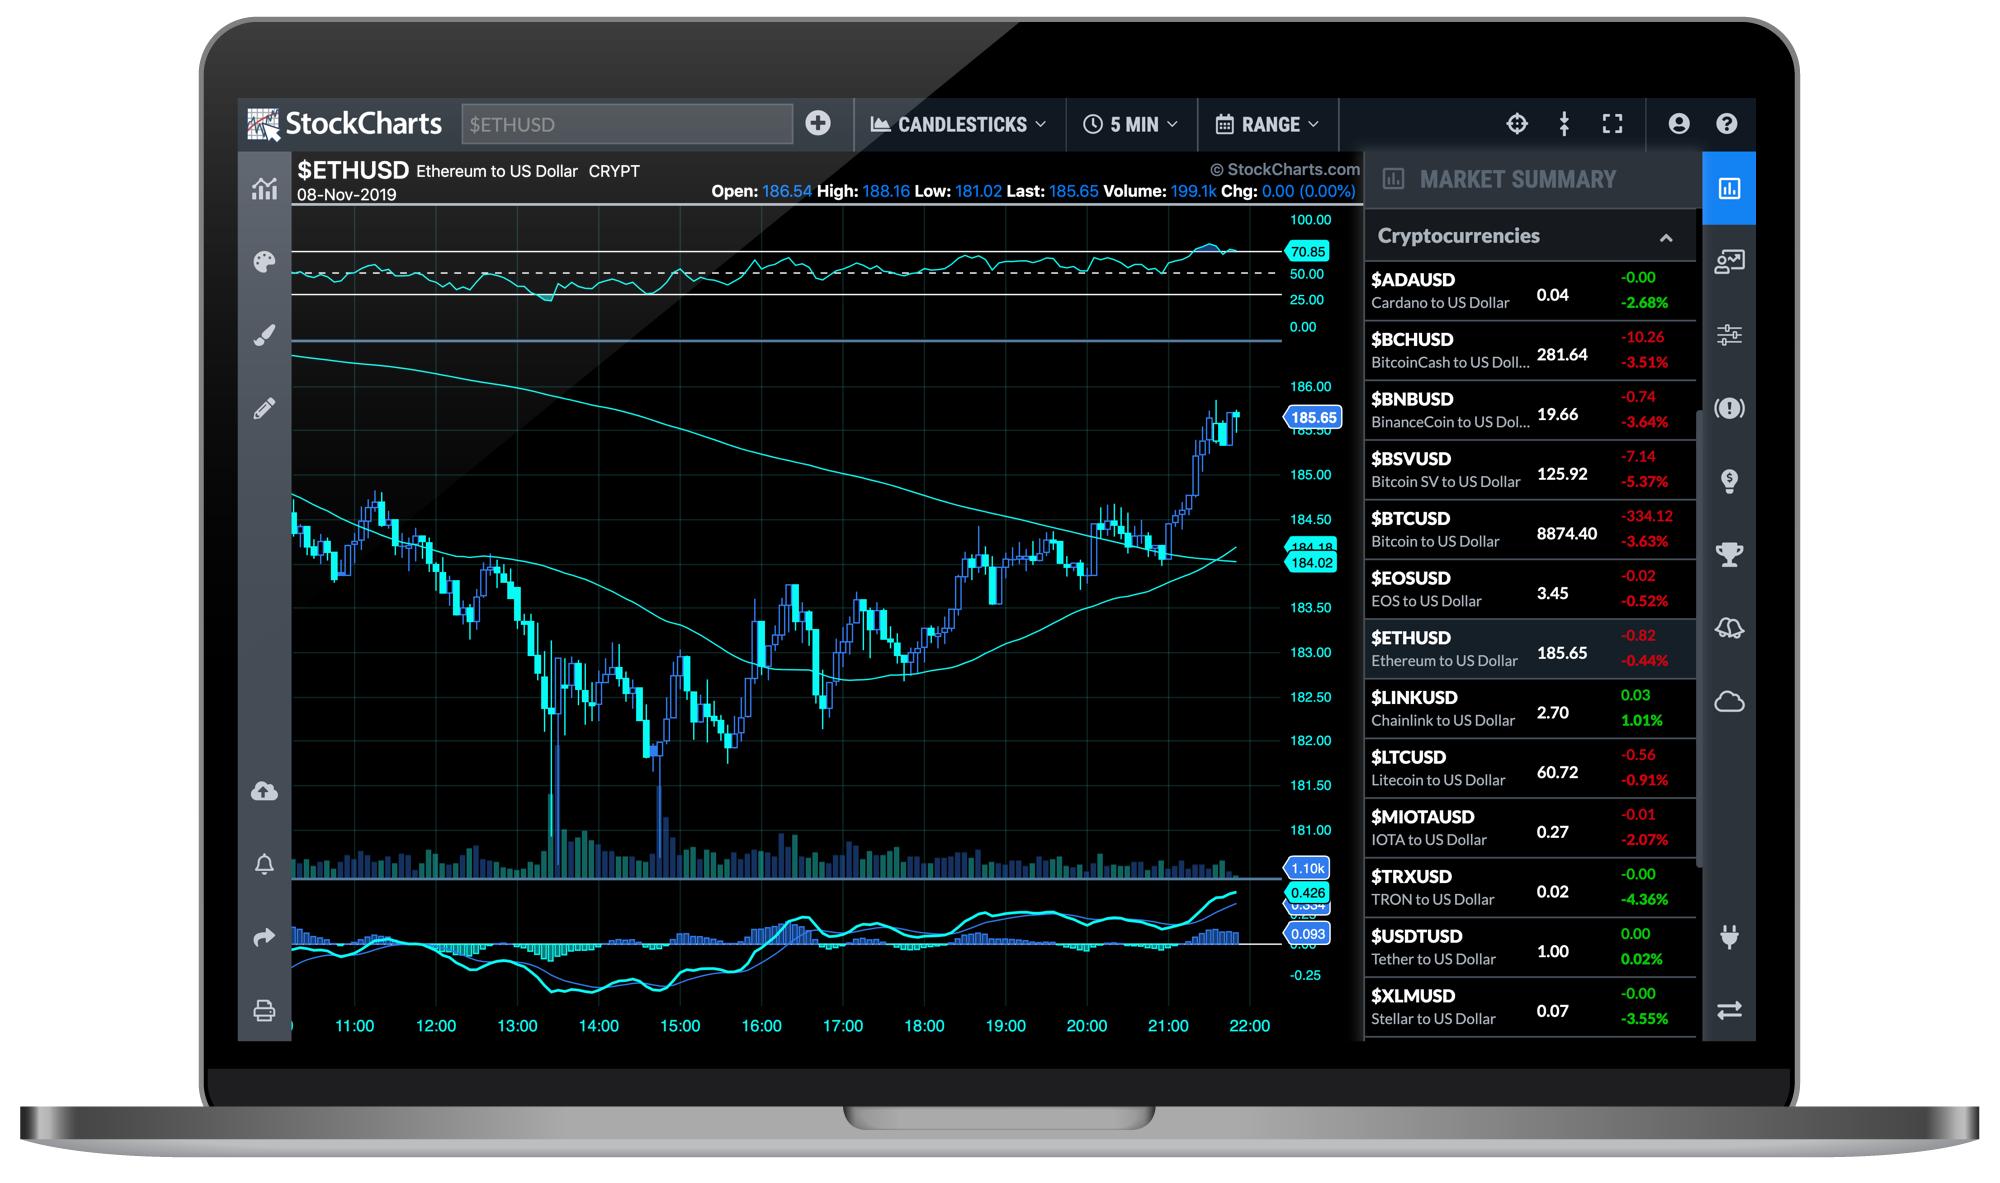
Task: Click the $ETHUSD symbol input field
Action: [x=627, y=124]
